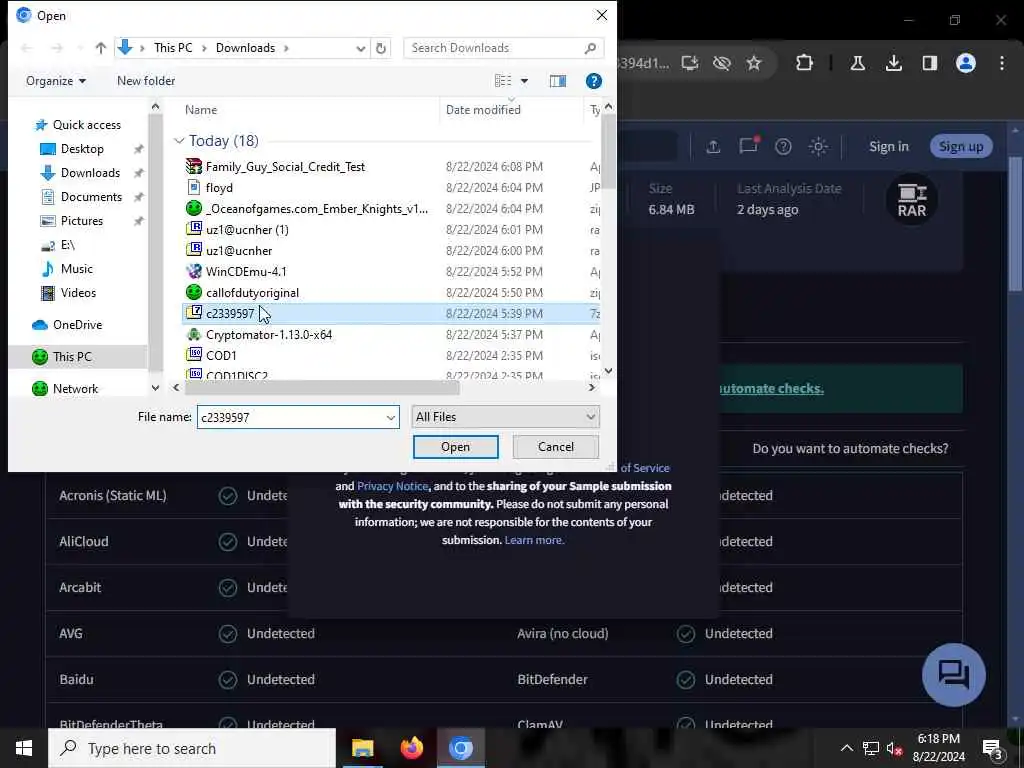Click the Search Downloads field
Viewport: 1024px width, 768px height.
click(x=503, y=48)
